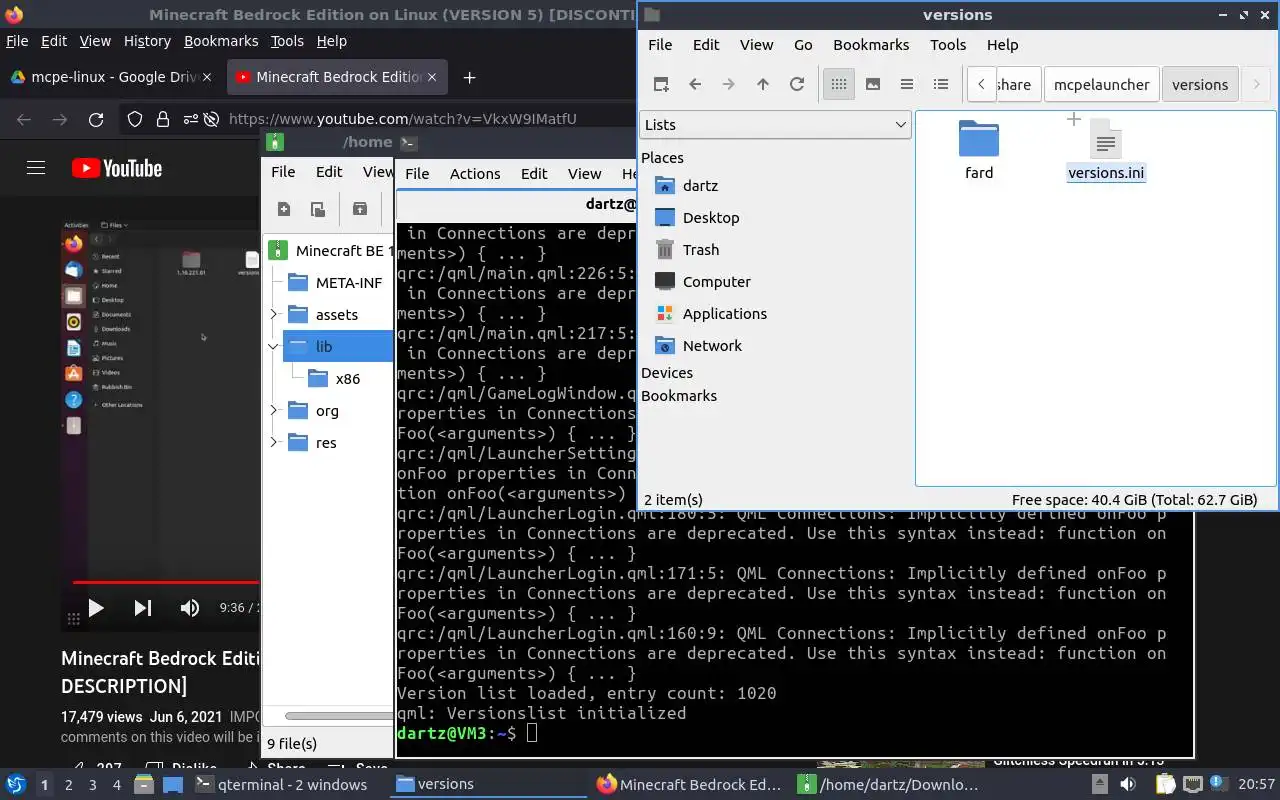The height and width of the screenshot is (800, 1280).
Task: Open file manager Bookmarks menu
Action: (x=871, y=44)
